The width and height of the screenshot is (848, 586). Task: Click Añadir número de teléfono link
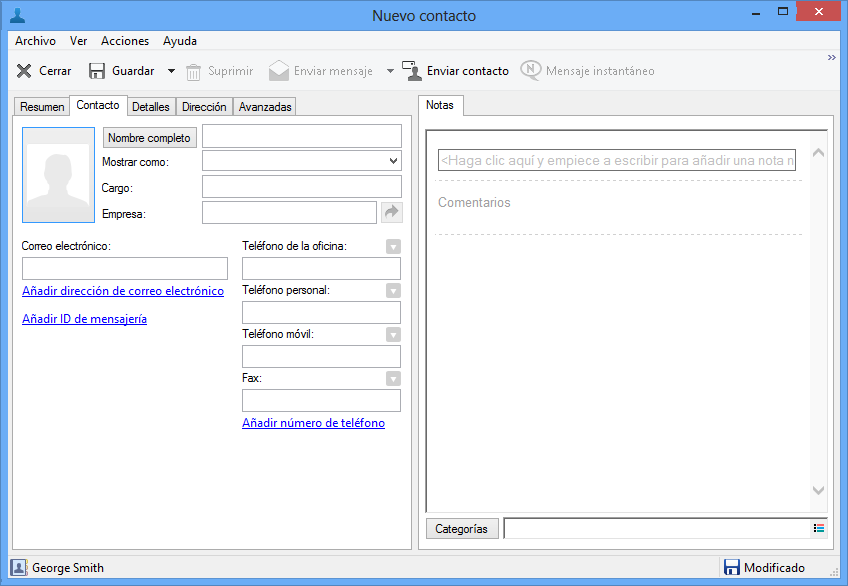click(314, 423)
